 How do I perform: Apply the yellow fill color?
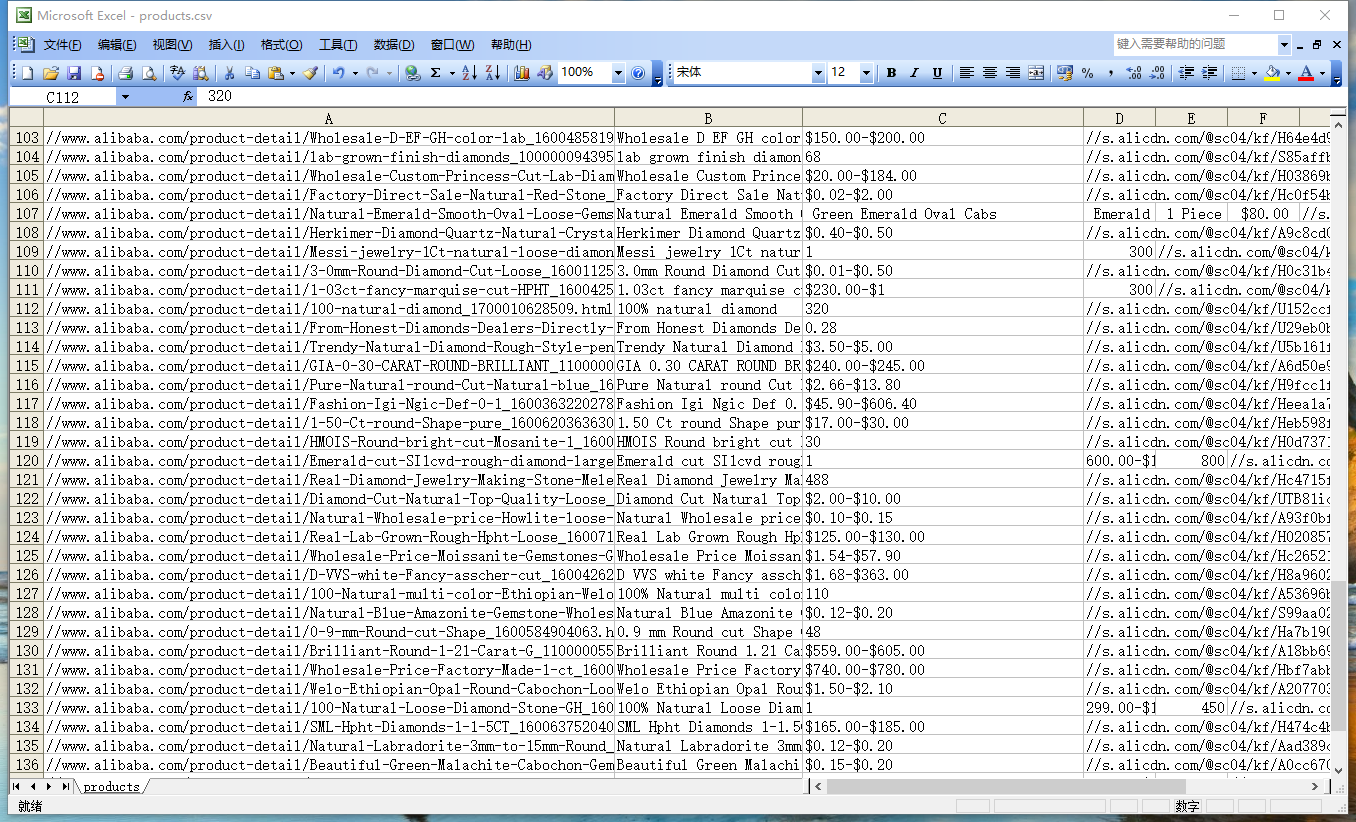click(1272, 73)
